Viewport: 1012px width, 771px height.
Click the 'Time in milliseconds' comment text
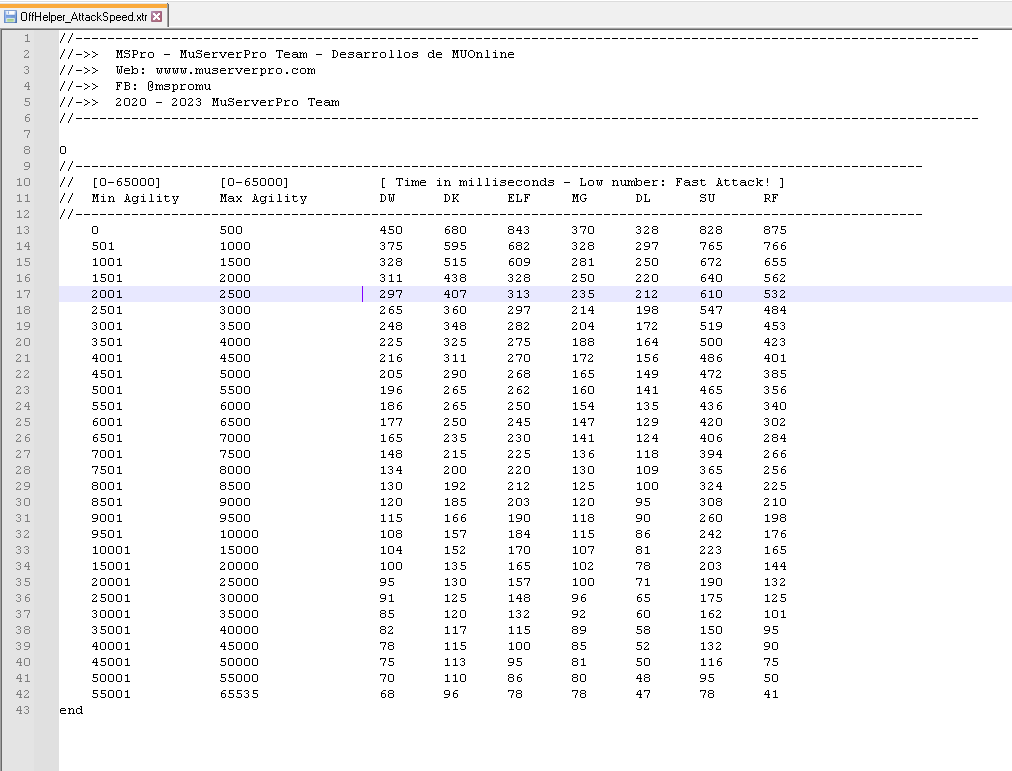(x=475, y=182)
